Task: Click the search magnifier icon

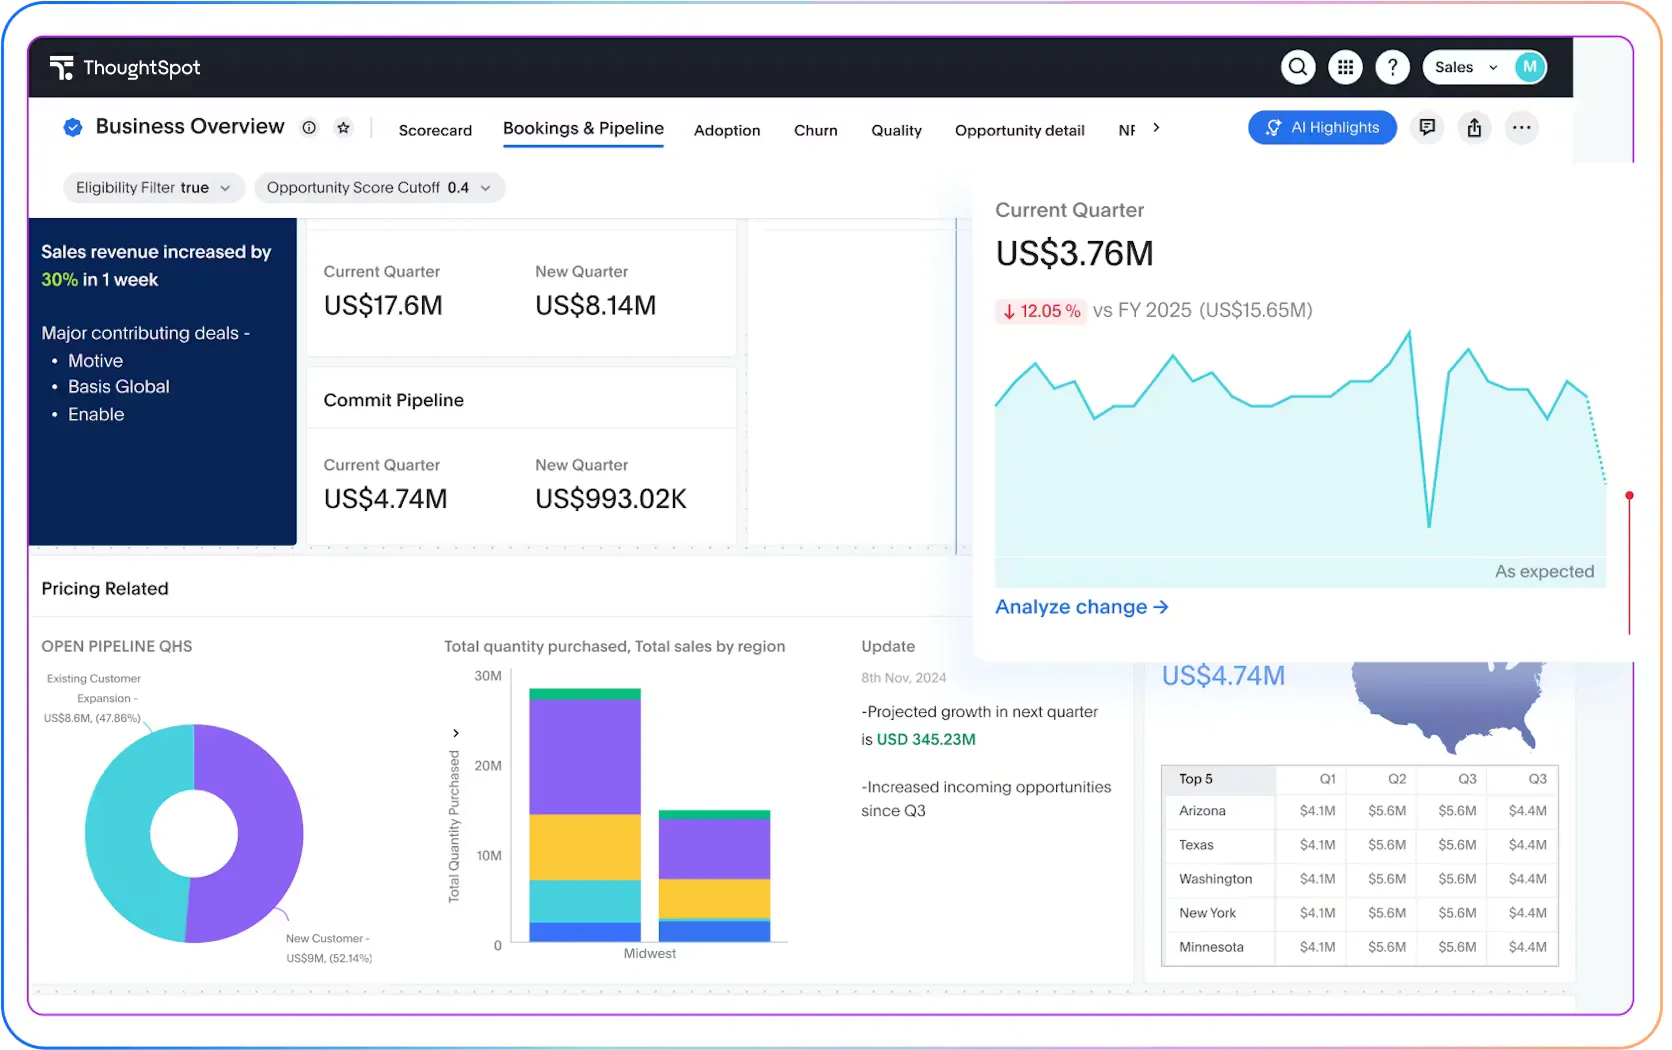Action: pos(1297,67)
